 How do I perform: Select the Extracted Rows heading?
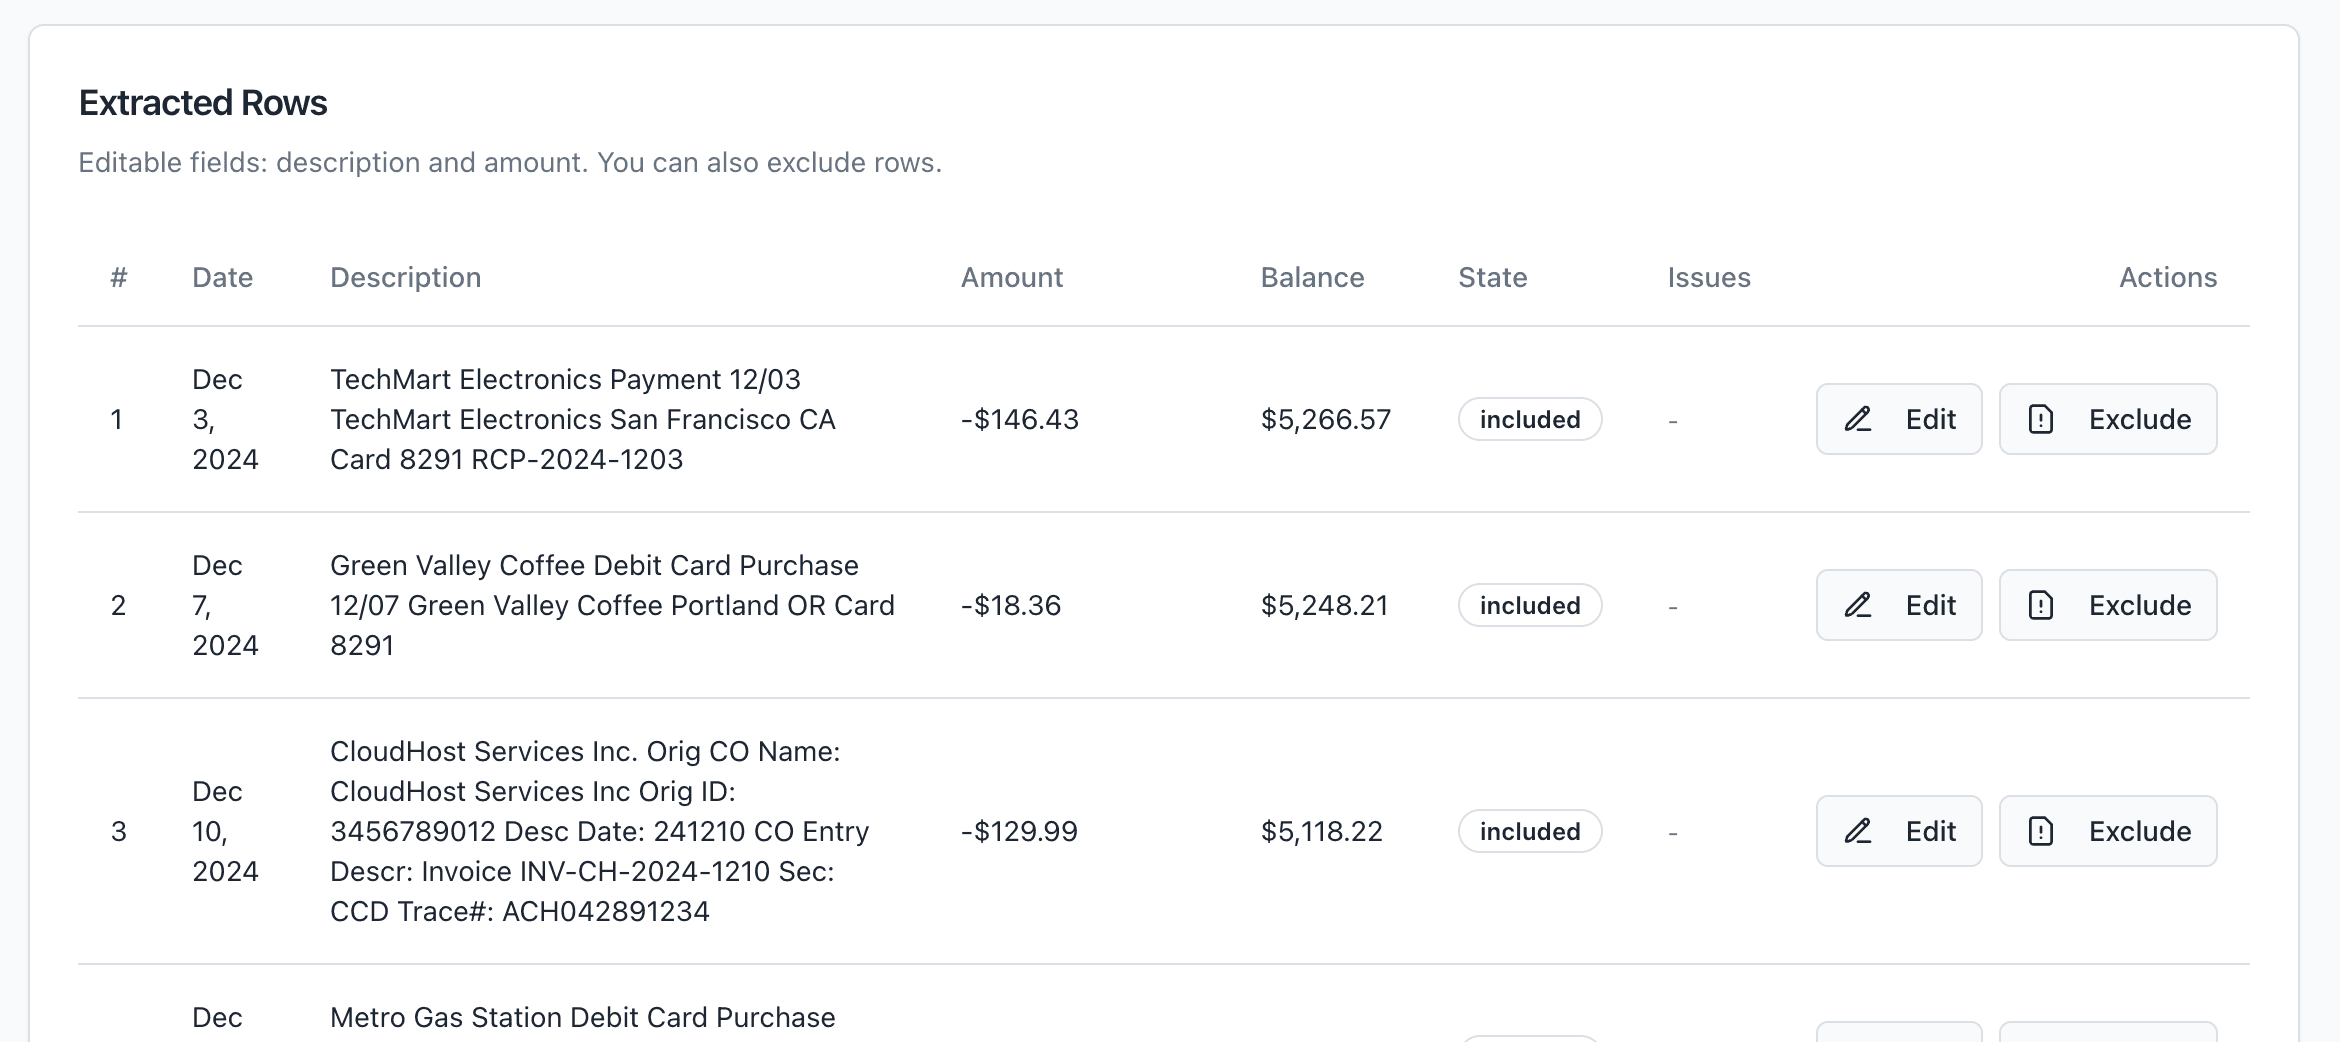coord(202,101)
